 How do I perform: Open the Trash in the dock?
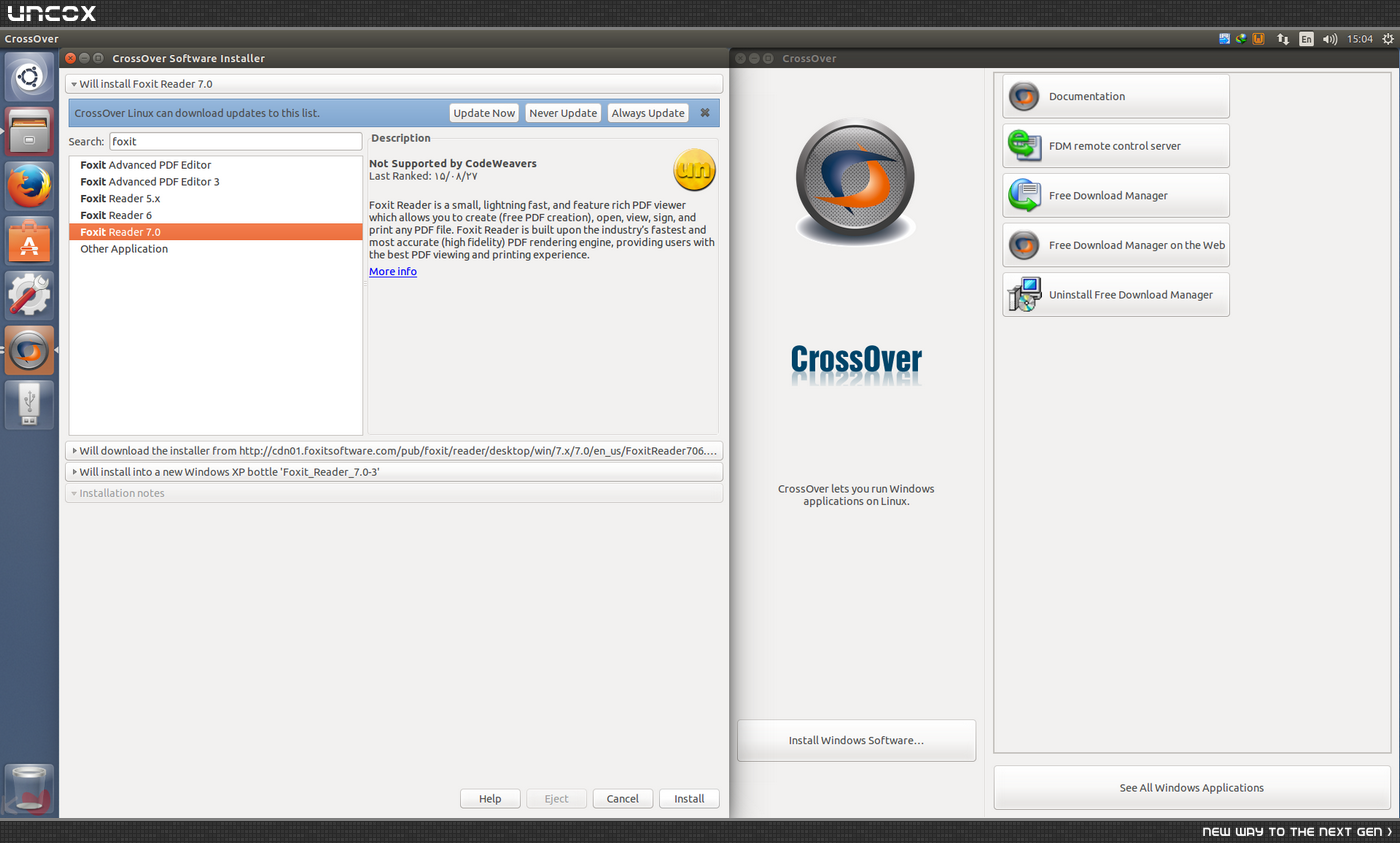tap(29, 788)
